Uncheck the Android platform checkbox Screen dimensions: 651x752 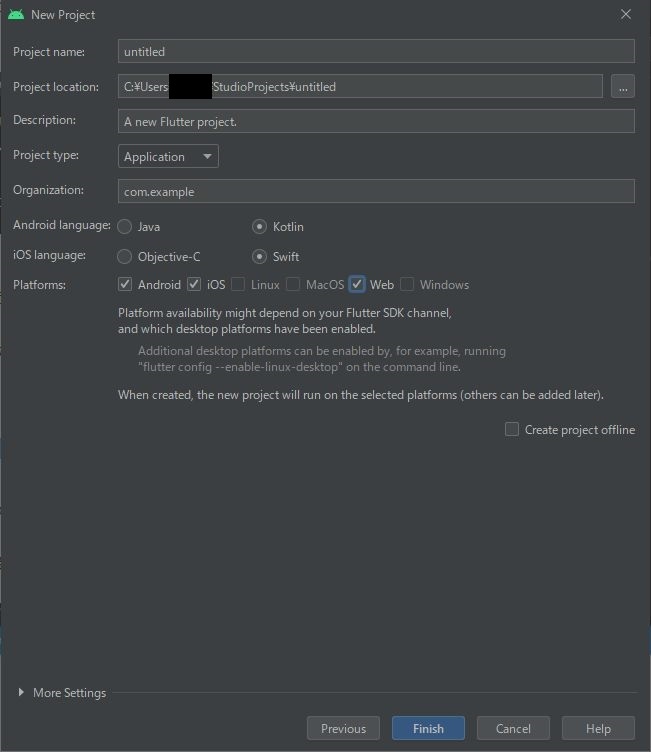click(x=125, y=284)
